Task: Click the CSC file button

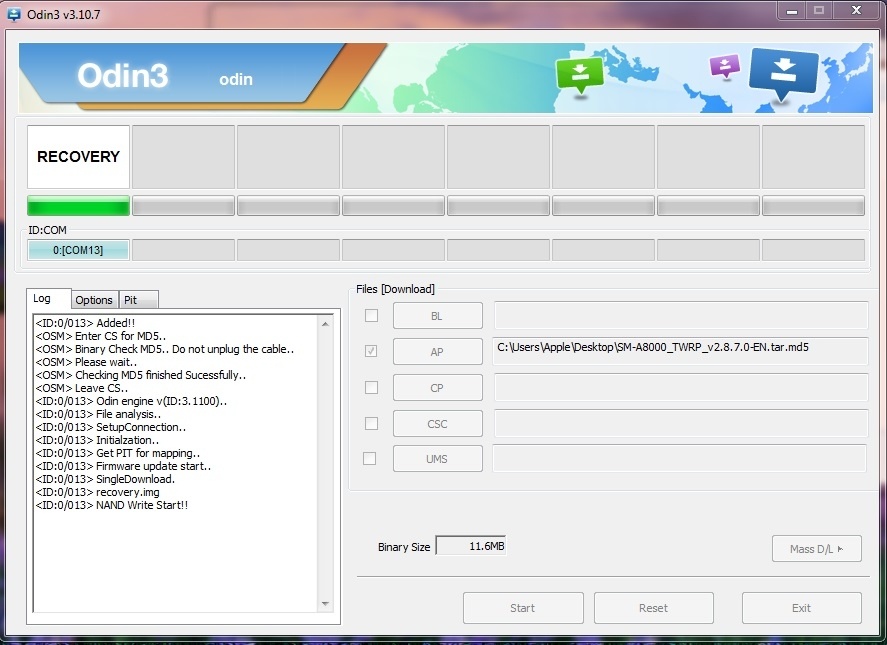Action: click(437, 423)
